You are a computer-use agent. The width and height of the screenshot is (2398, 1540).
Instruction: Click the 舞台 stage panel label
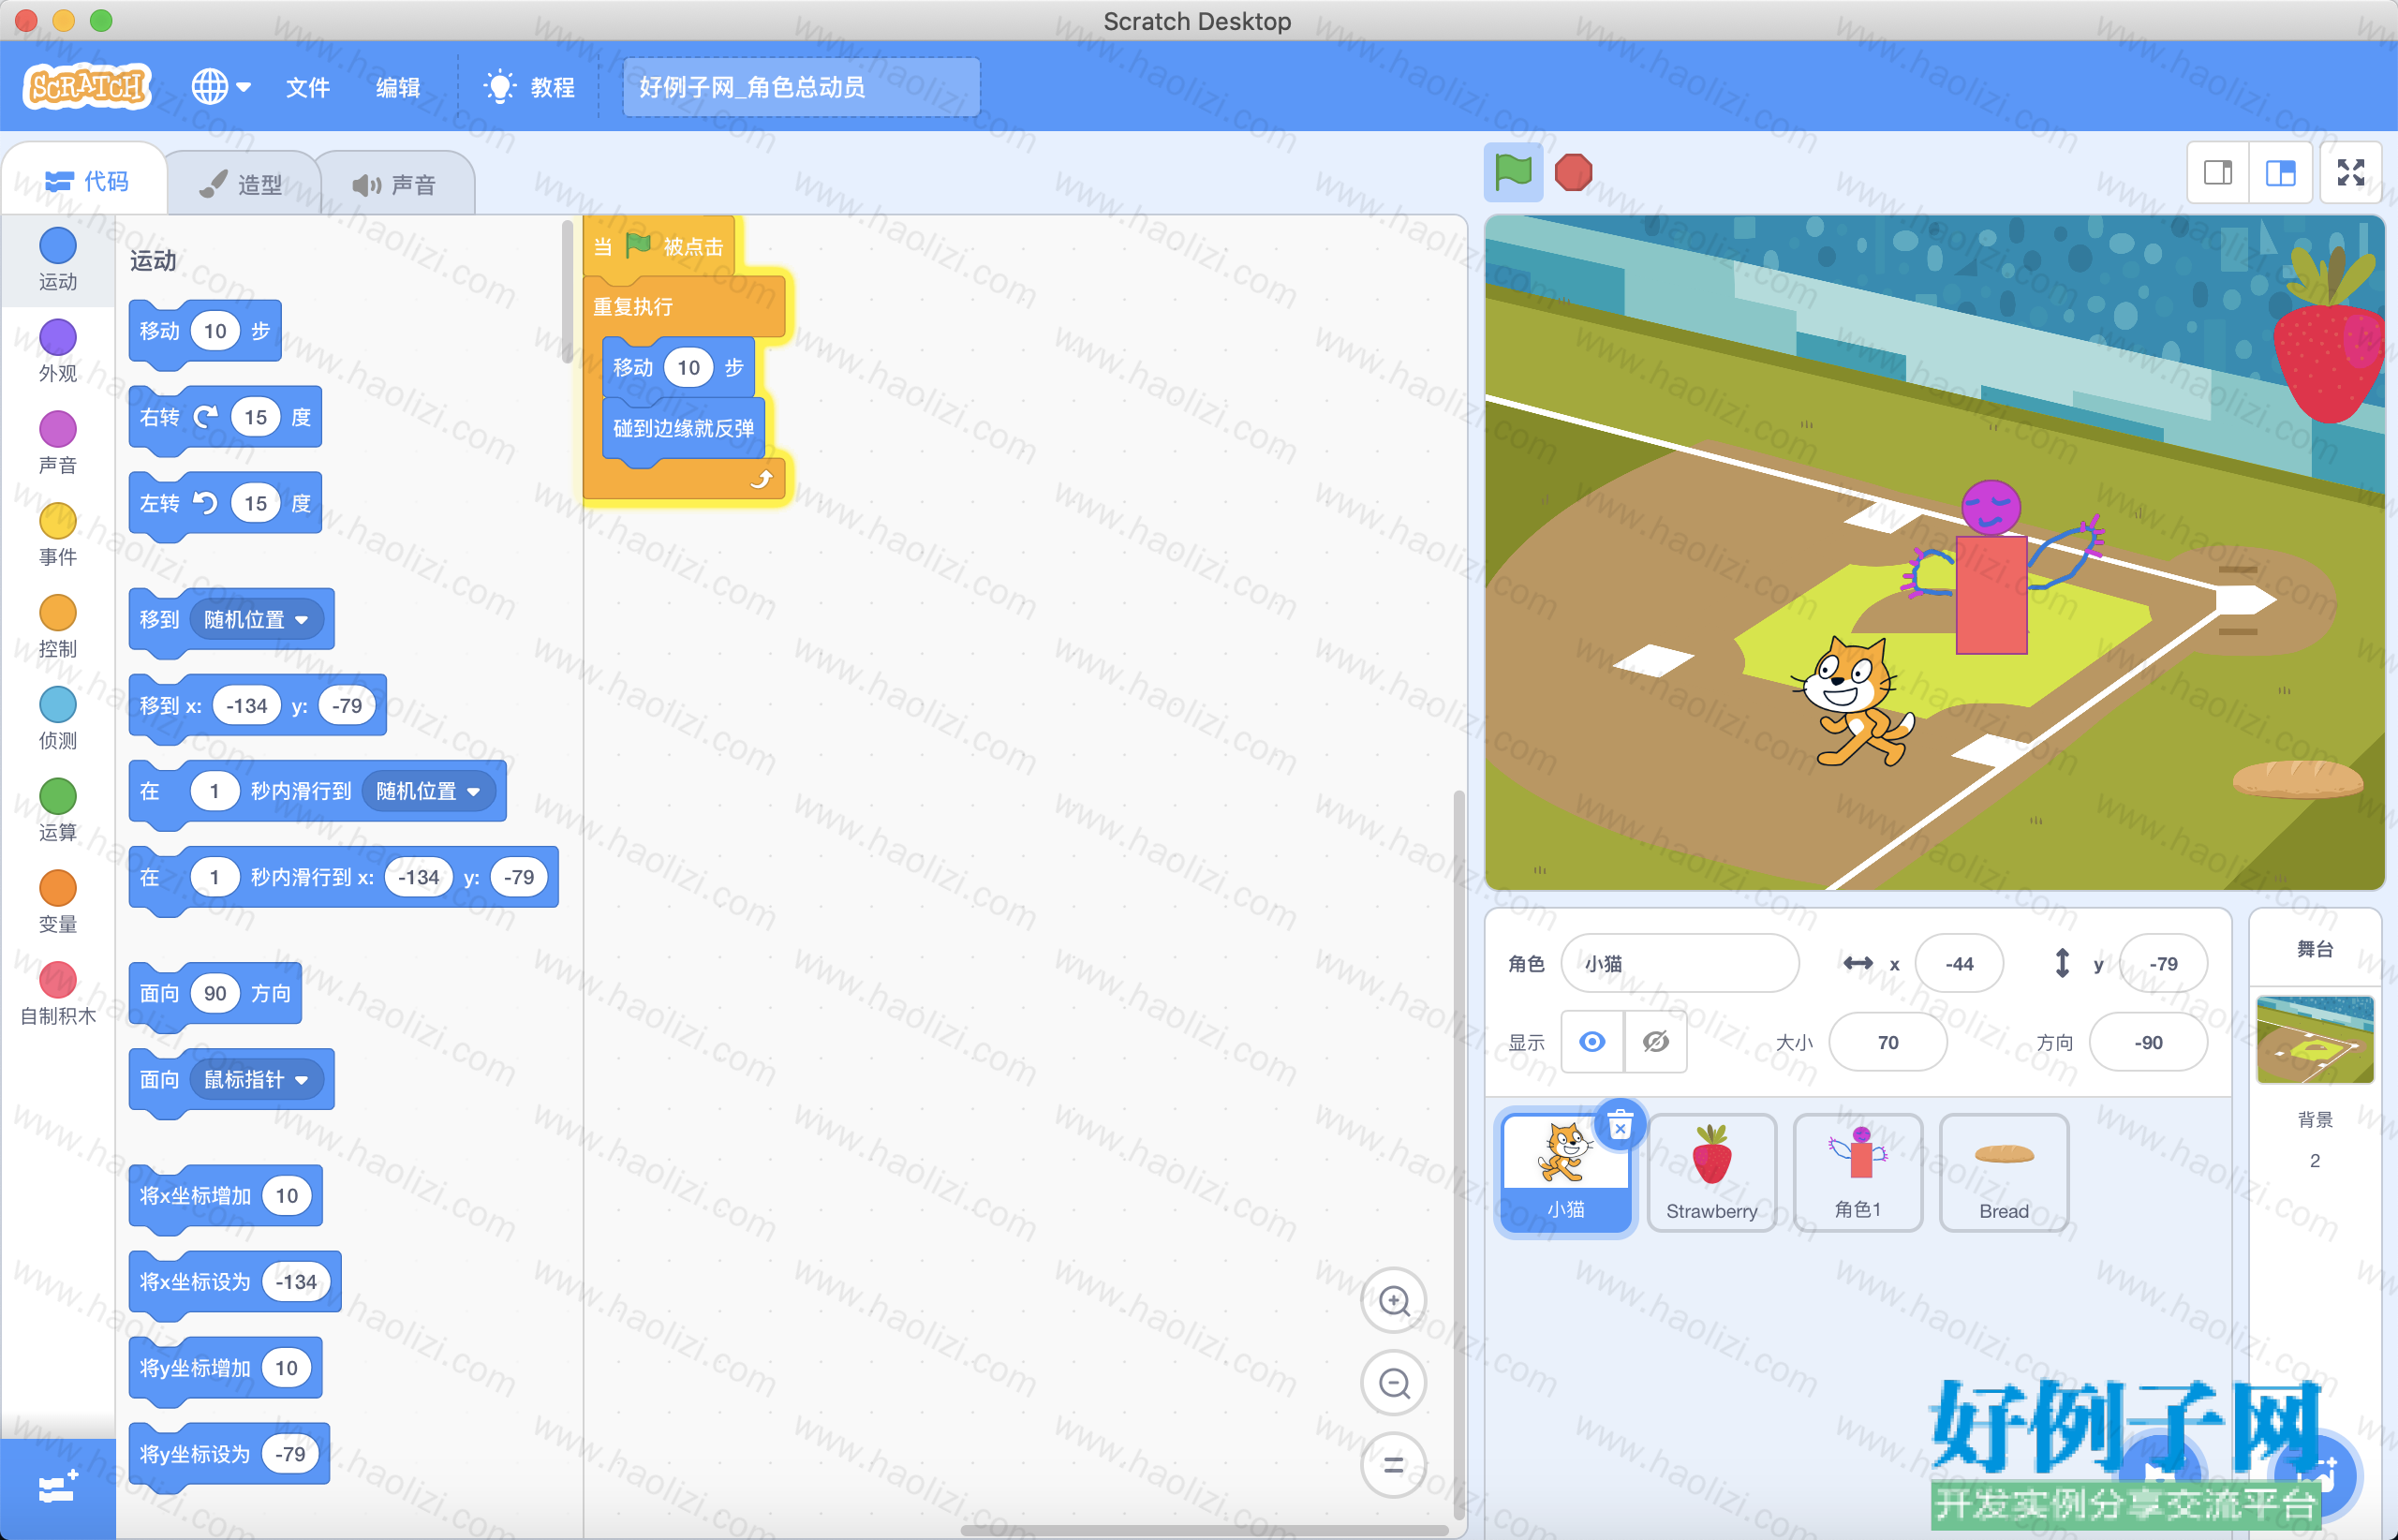[2314, 948]
